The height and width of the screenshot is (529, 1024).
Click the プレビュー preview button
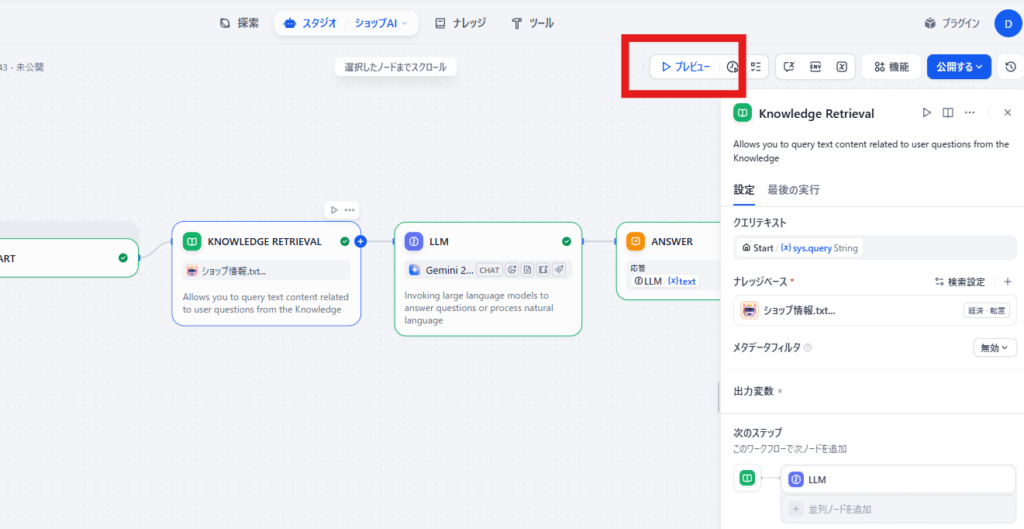click(x=685, y=67)
